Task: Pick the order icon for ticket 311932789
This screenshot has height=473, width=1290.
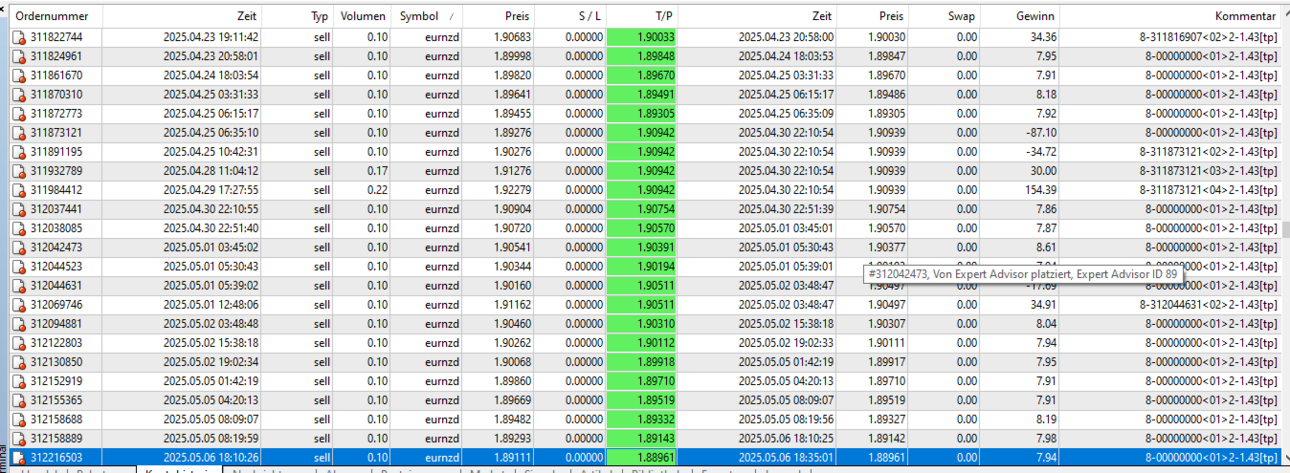Action: (x=18, y=171)
